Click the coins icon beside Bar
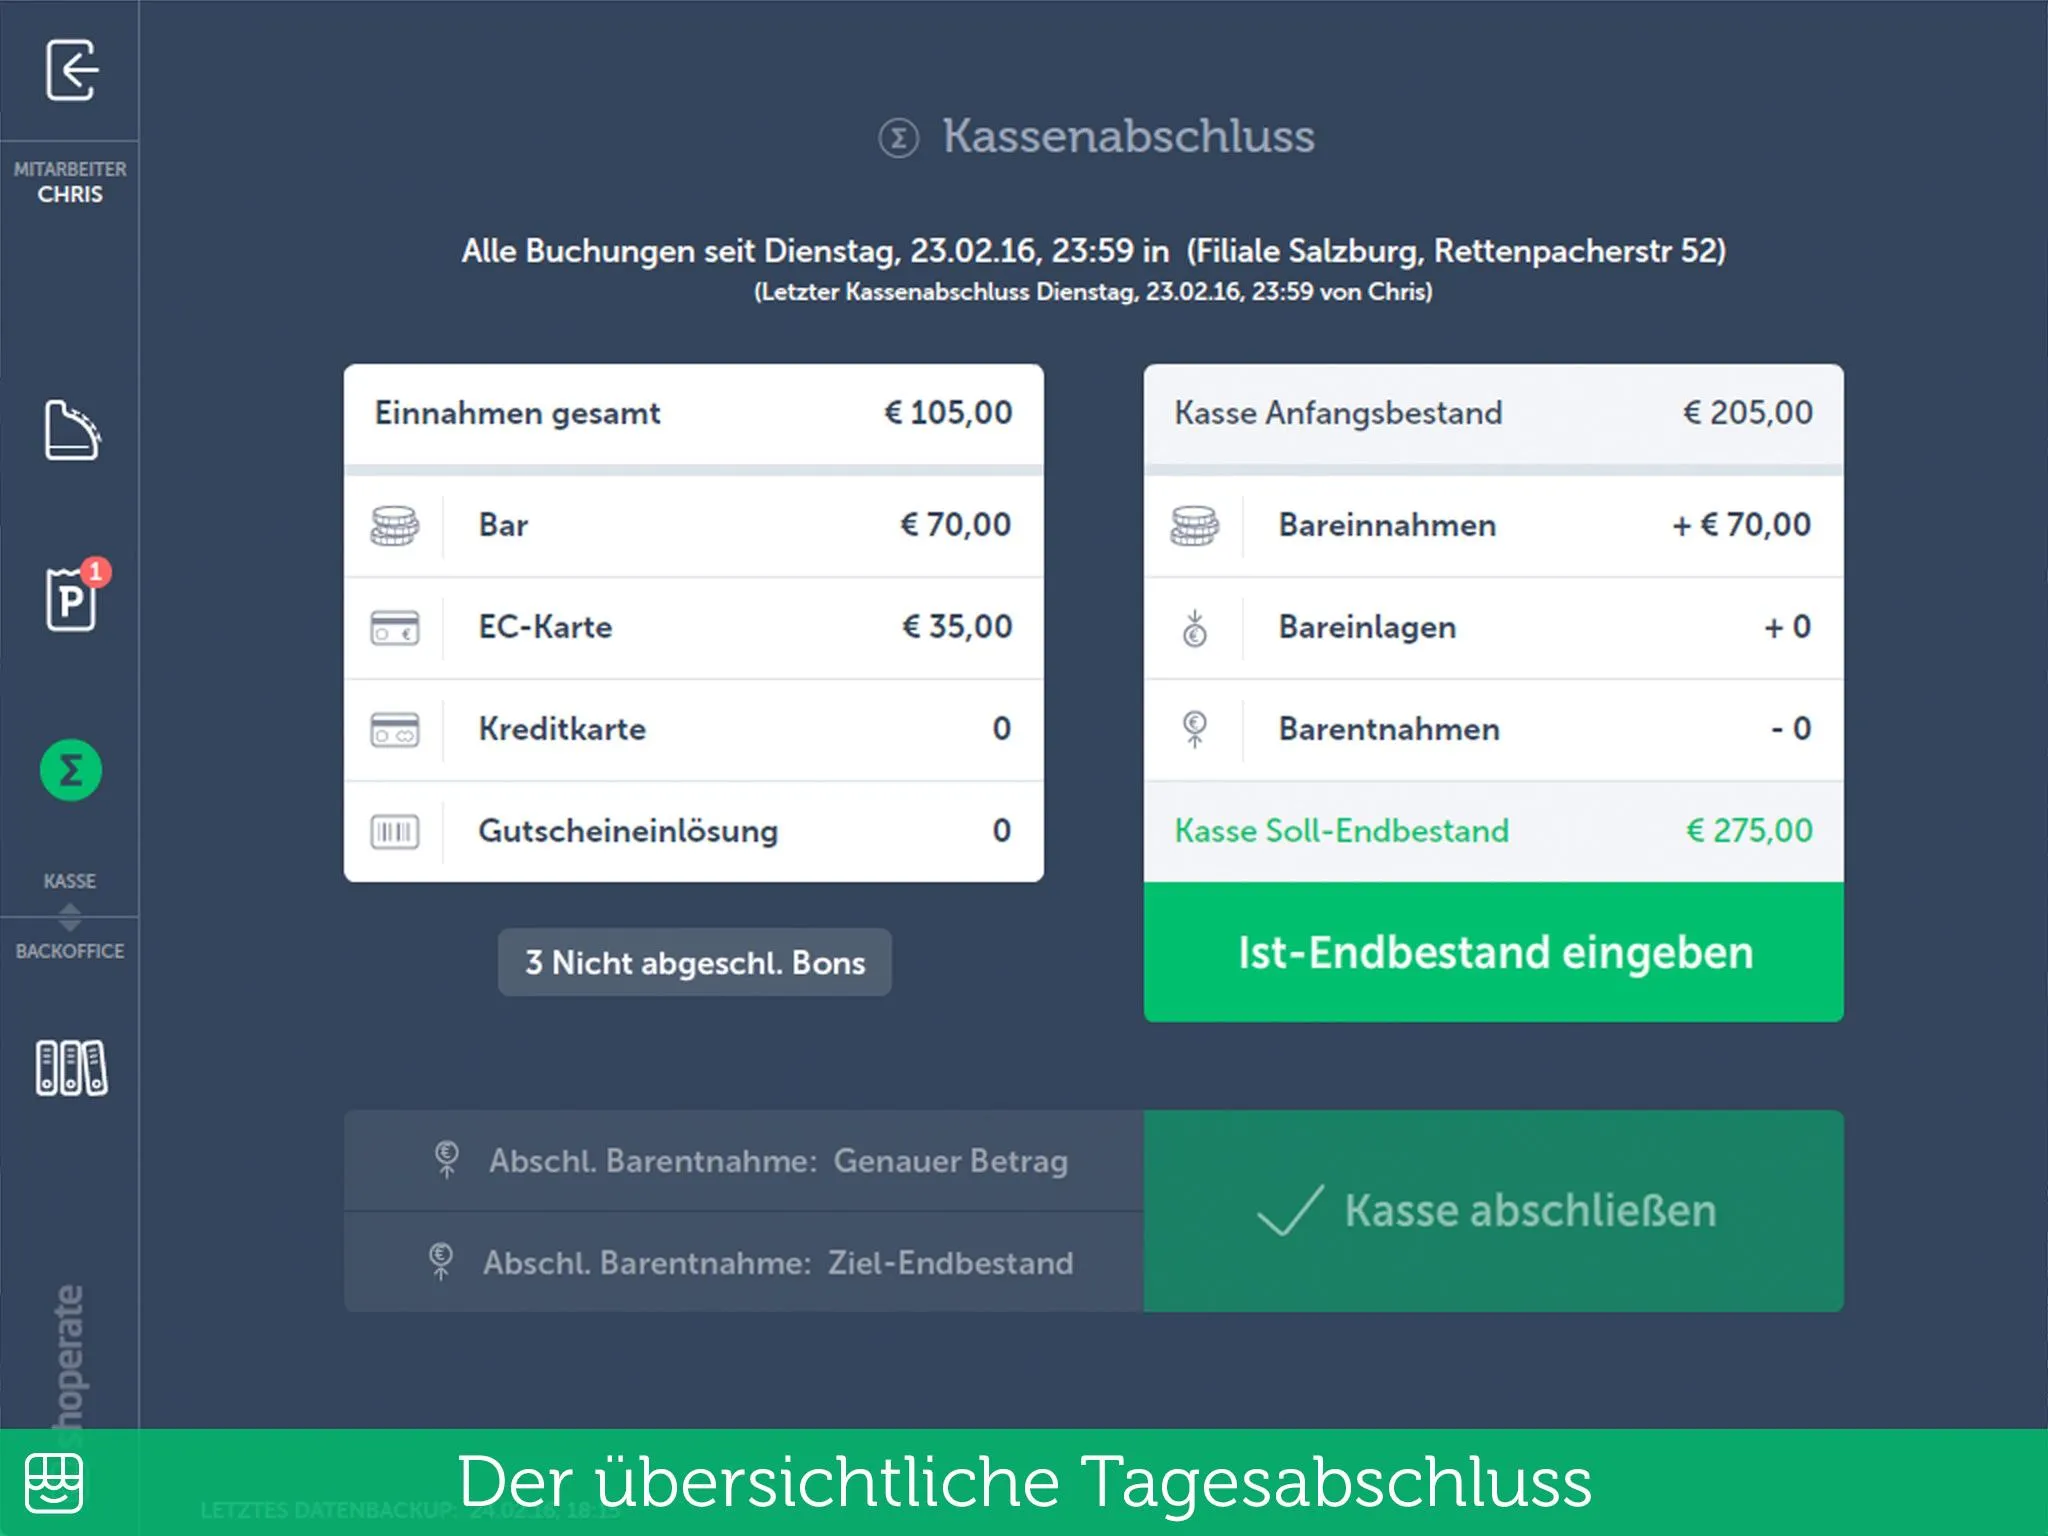Viewport: 2048px width, 1536px height. tap(395, 526)
